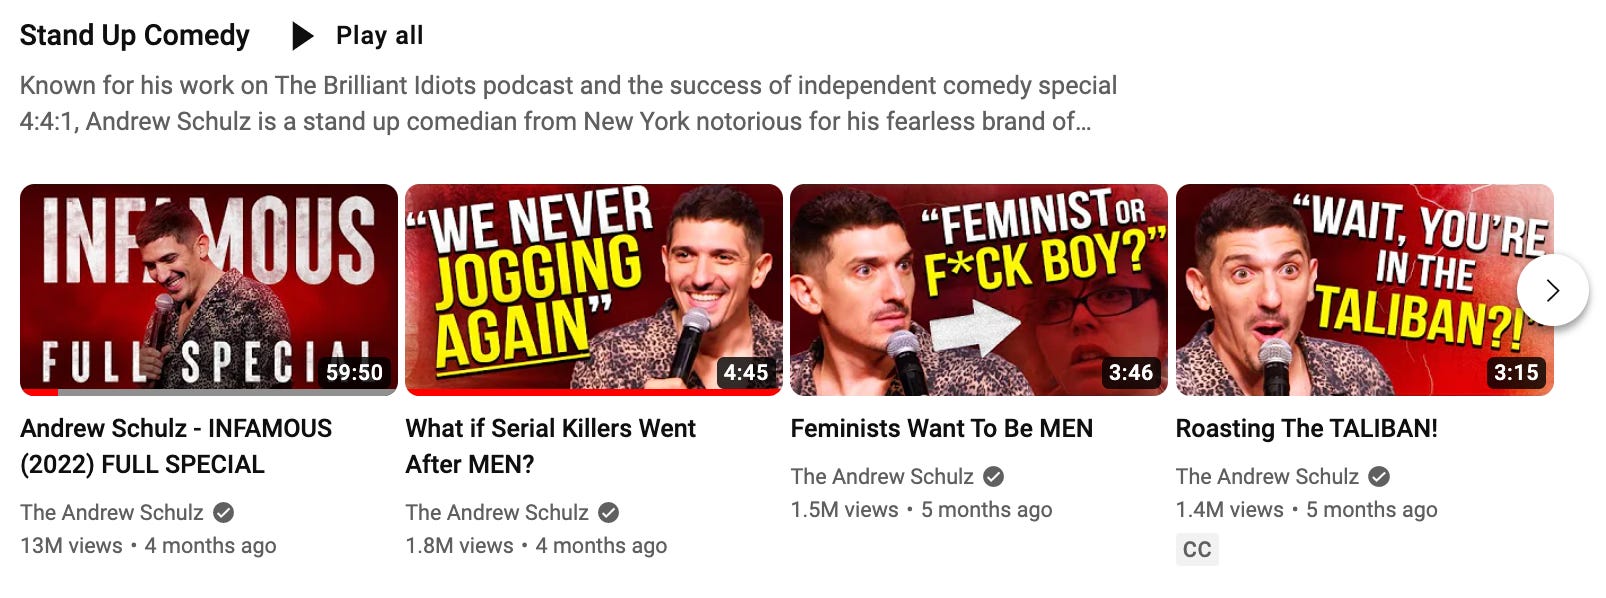Open The Andrew Schulz channel under Taliban video
The width and height of the screenshot is (1606, 598).
click(1267, 477)
